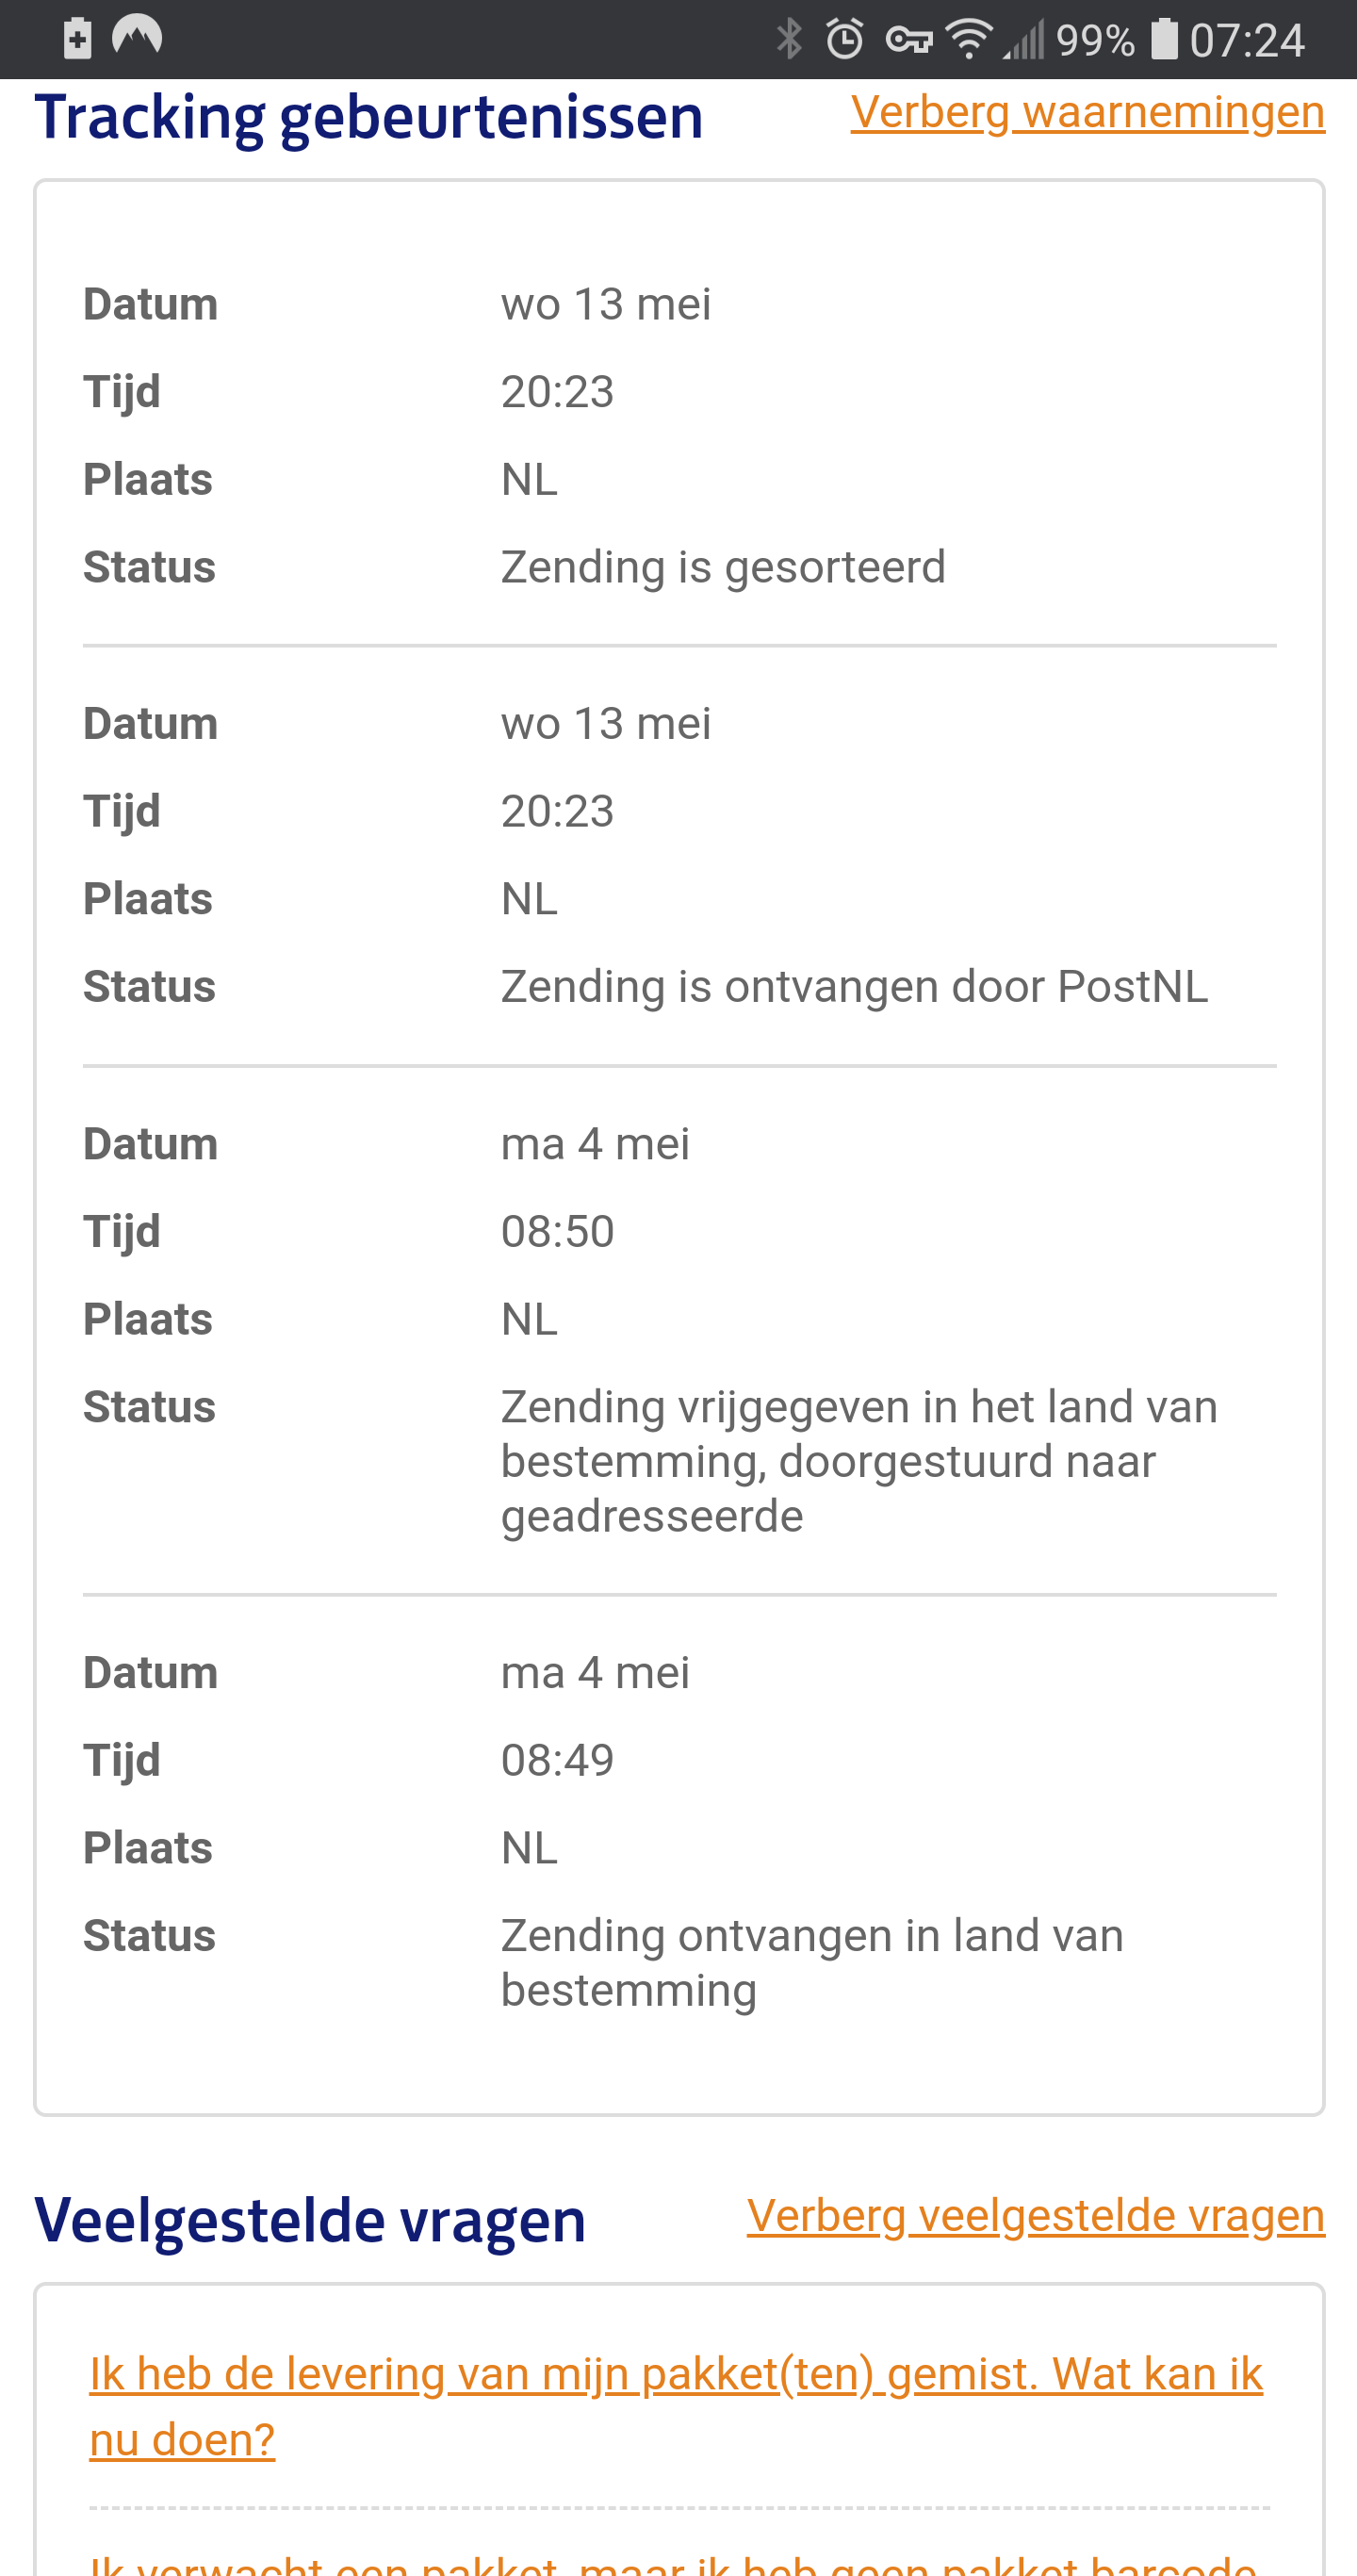1357x2576 pixels.
Task: Tap the battery saver notification icon
Action: point(77,38)
